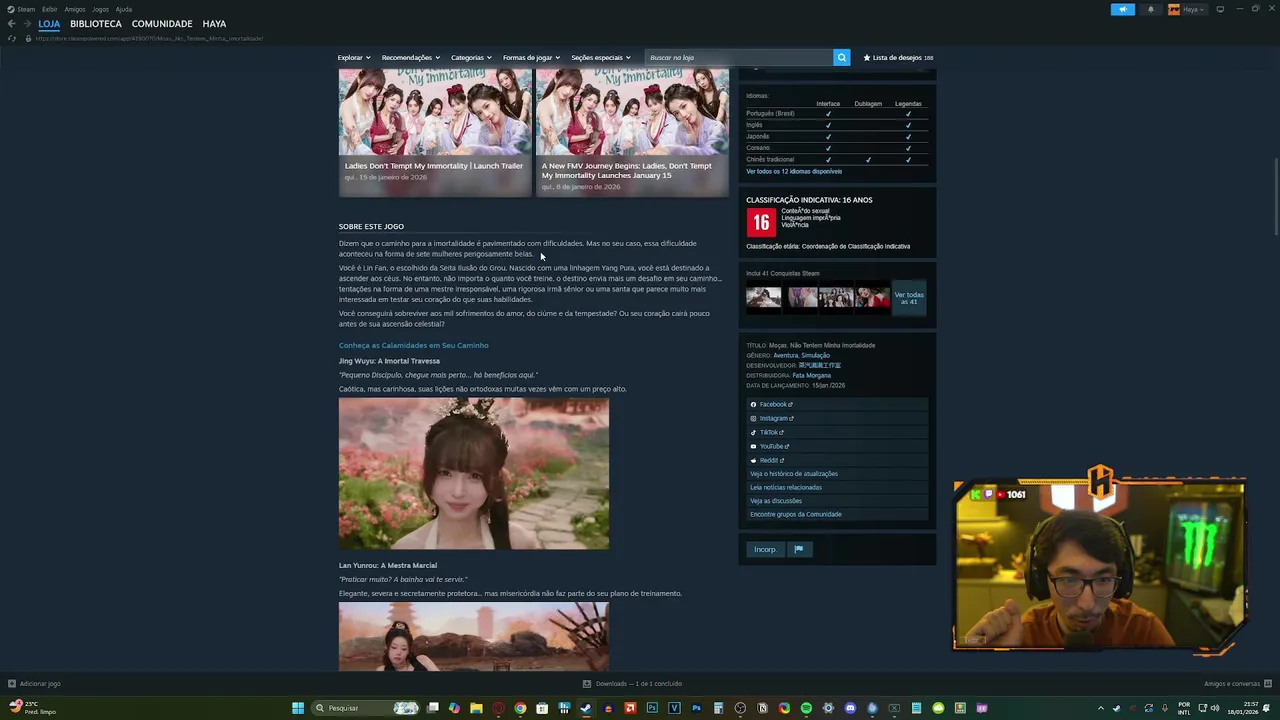Click Amigos e conversas in footer
This screenshot has width=1280, height=720.
pos(1237,684)
